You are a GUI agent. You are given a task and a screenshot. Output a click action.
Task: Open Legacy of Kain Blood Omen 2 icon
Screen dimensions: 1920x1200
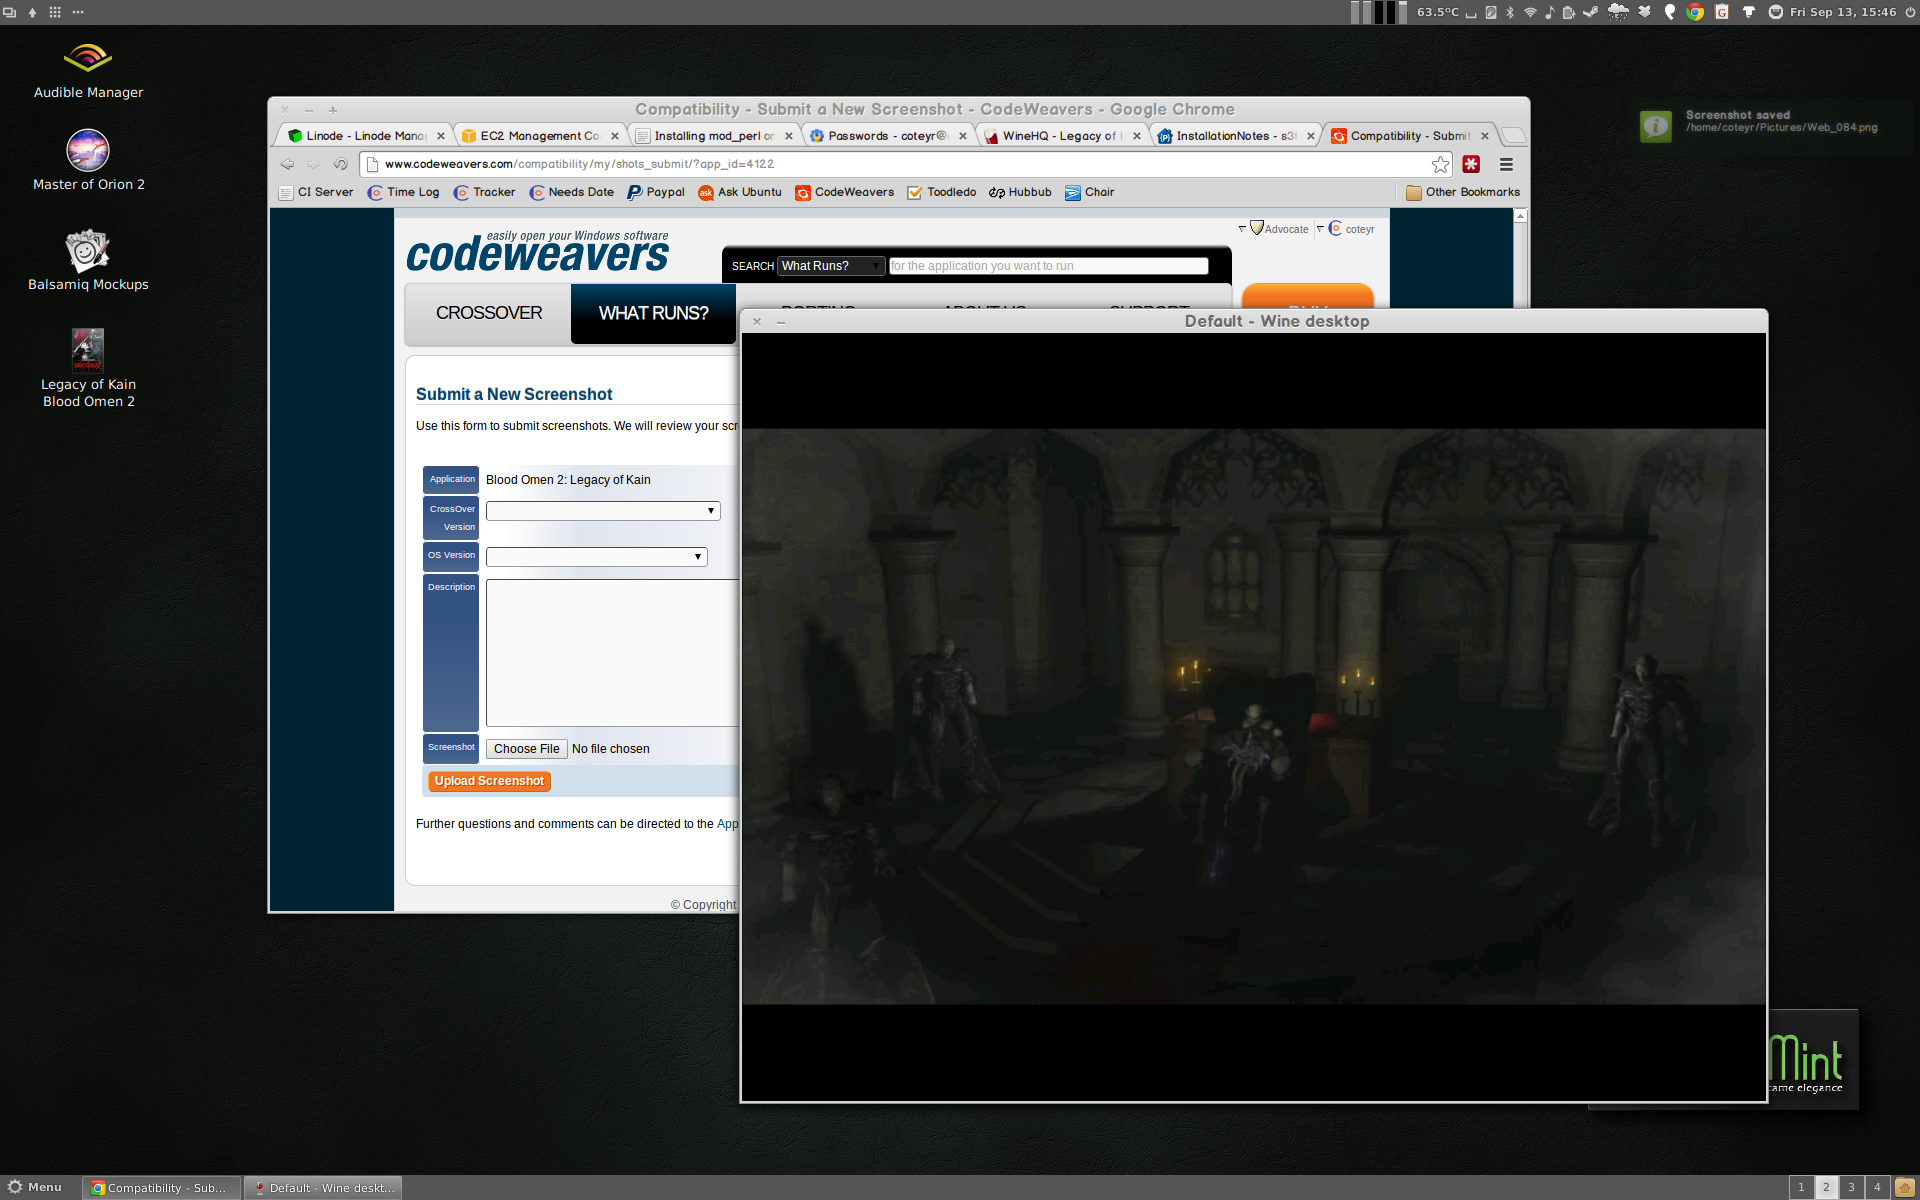click(x=88, y=368)
